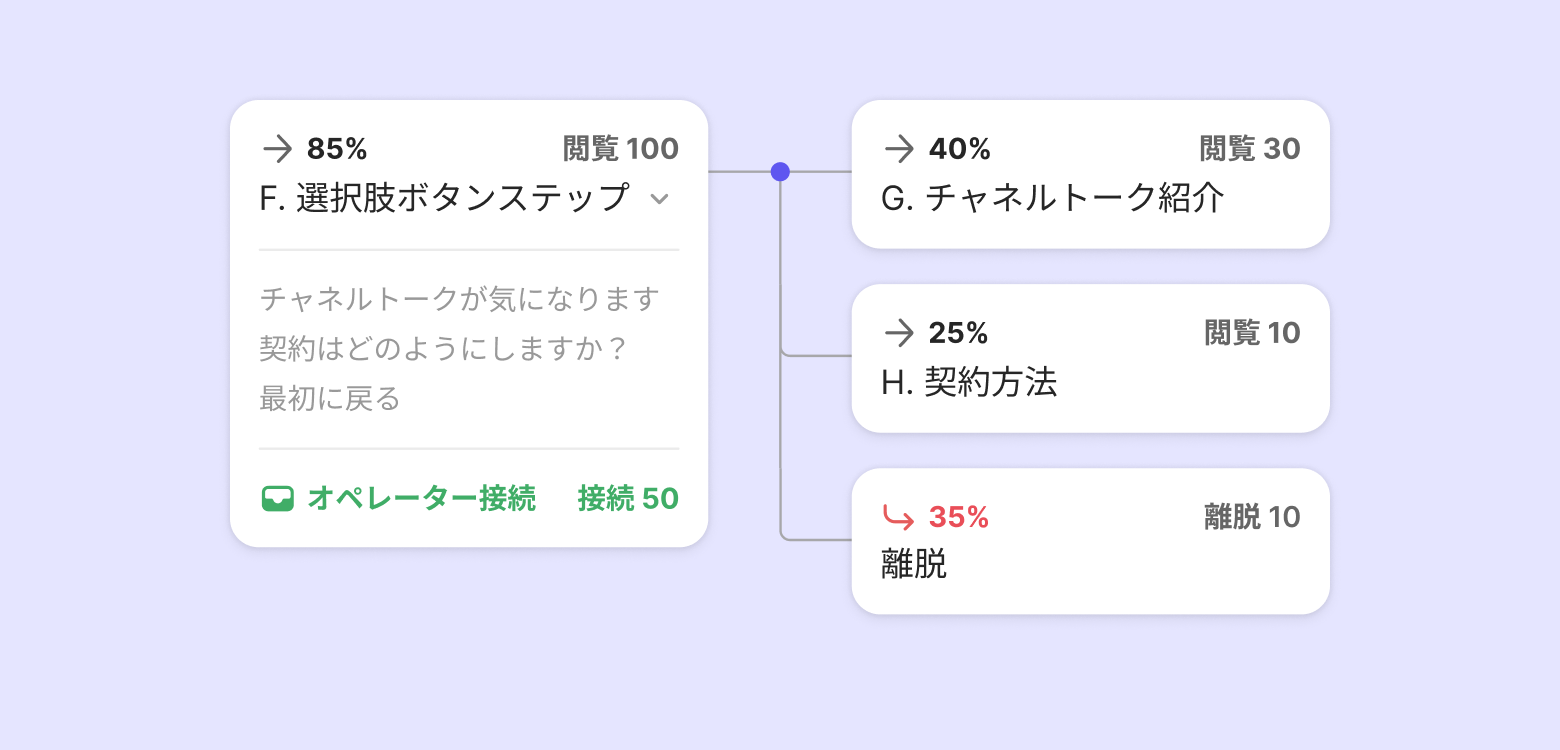Click the 閲覧 10 view count
The width and height of the screenshot is (1560, 750).
click(x=1252, y=333)
